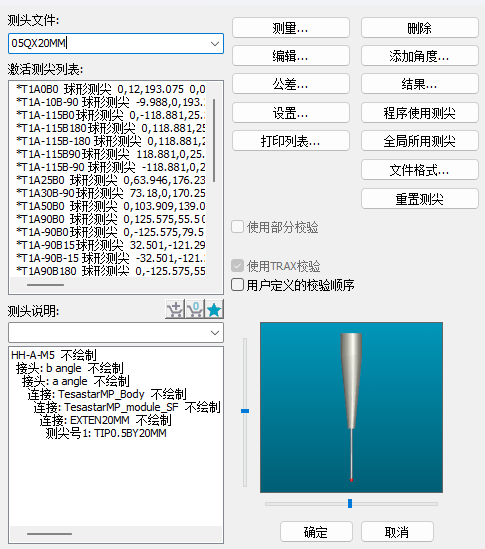The image size is (485, 549).
Task: Open the 测头文件 dropdown arrow
Action: (215, 43)
